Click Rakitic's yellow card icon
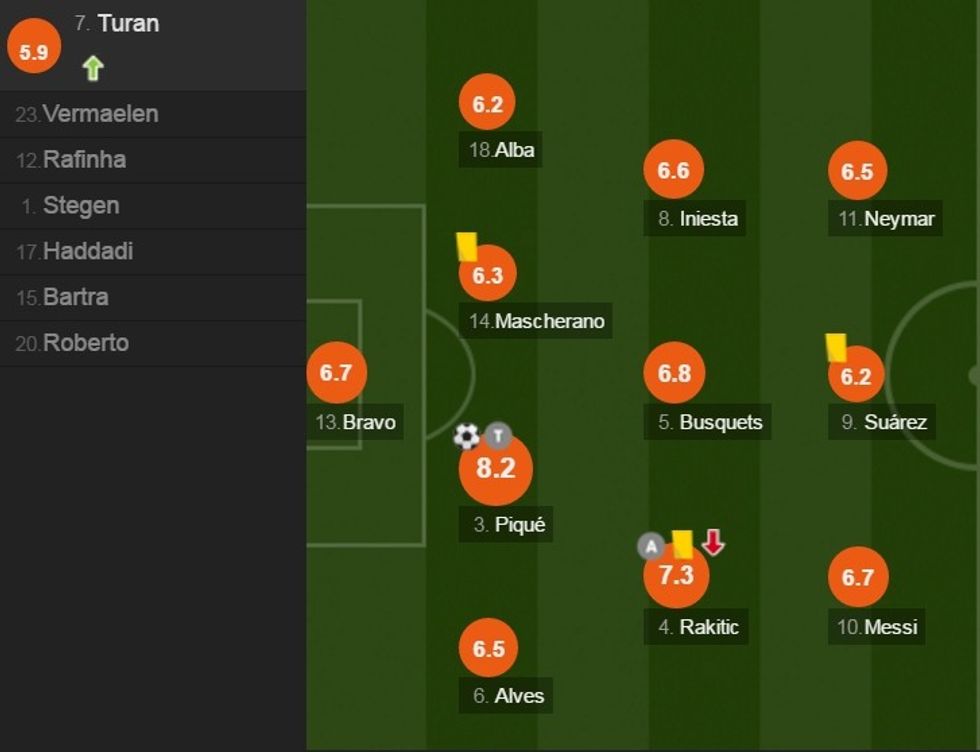980x752 pixels. click(683, 544)
